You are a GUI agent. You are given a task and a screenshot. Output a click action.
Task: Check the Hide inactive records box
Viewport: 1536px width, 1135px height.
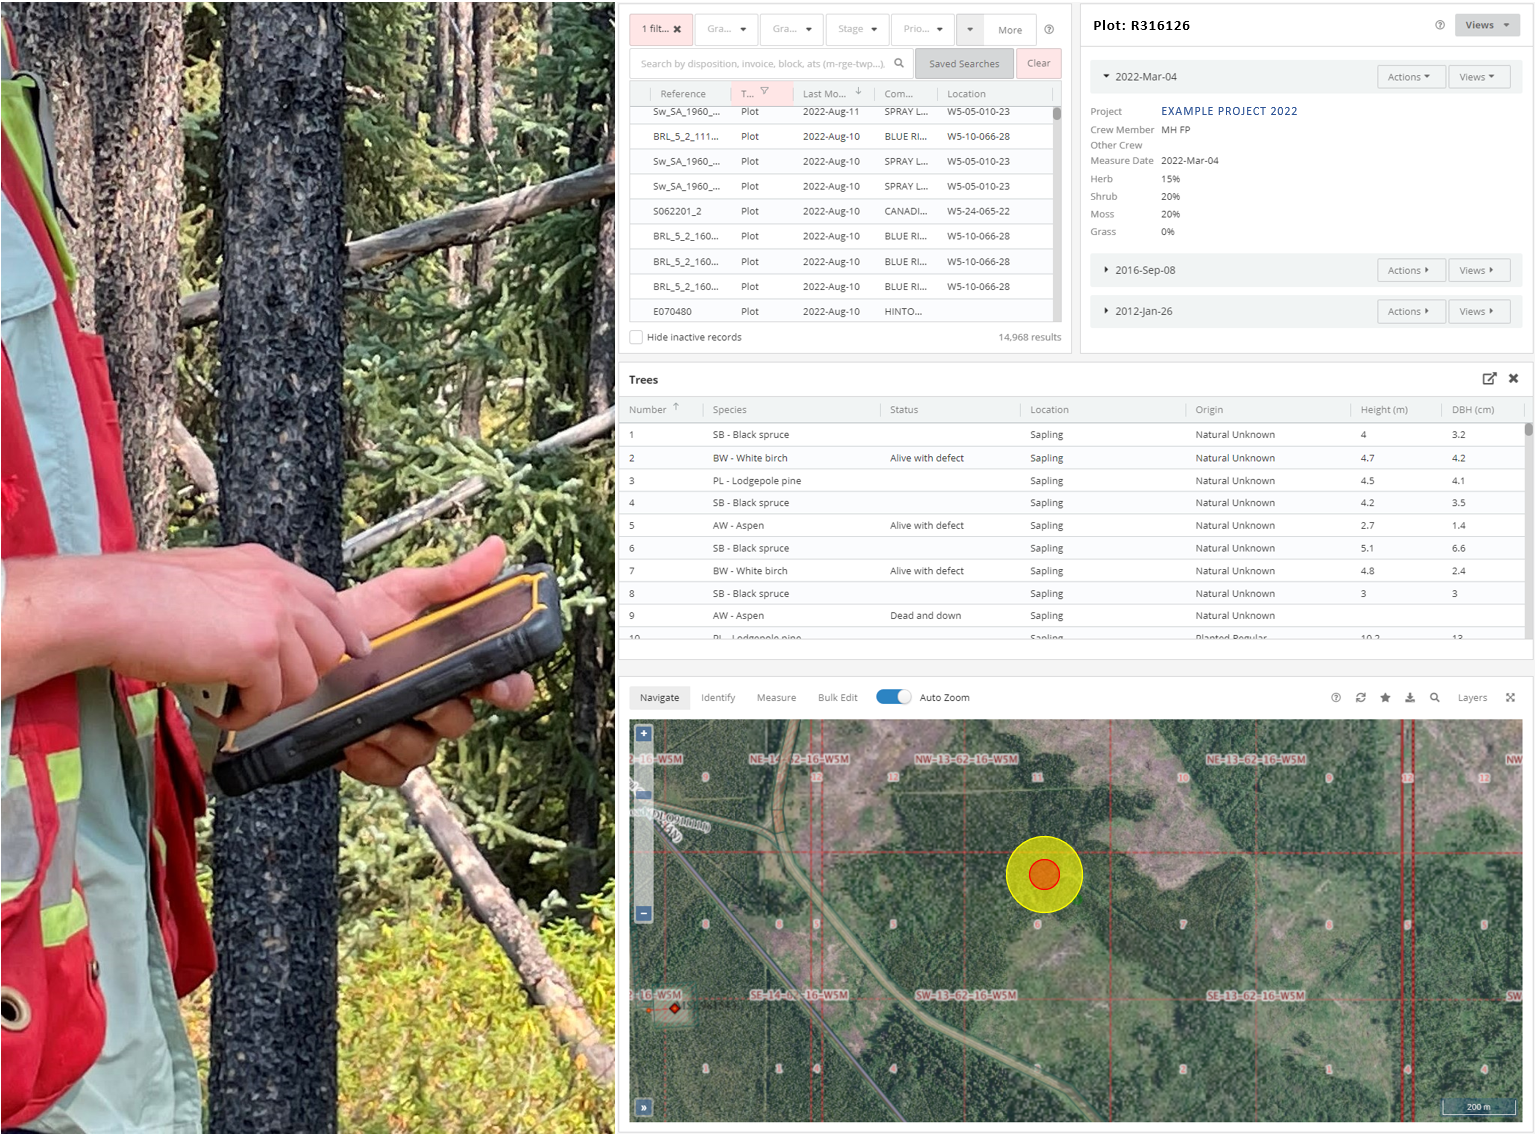tap(636, 337)
